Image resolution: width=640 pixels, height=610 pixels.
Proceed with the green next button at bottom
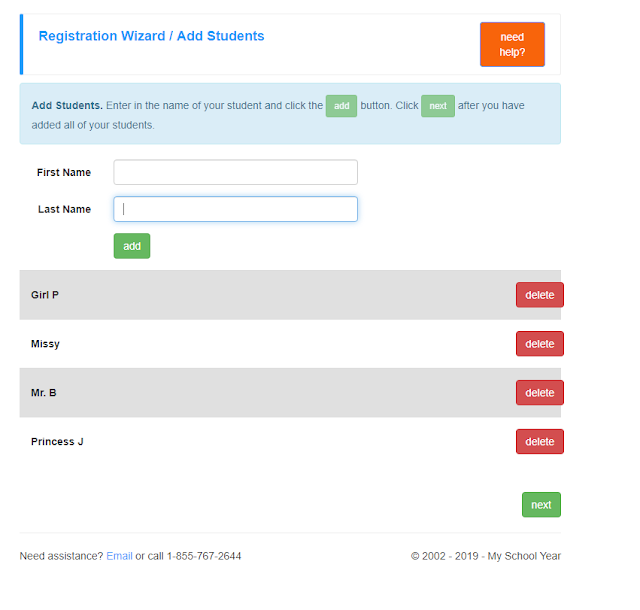[x=541, y=505]
